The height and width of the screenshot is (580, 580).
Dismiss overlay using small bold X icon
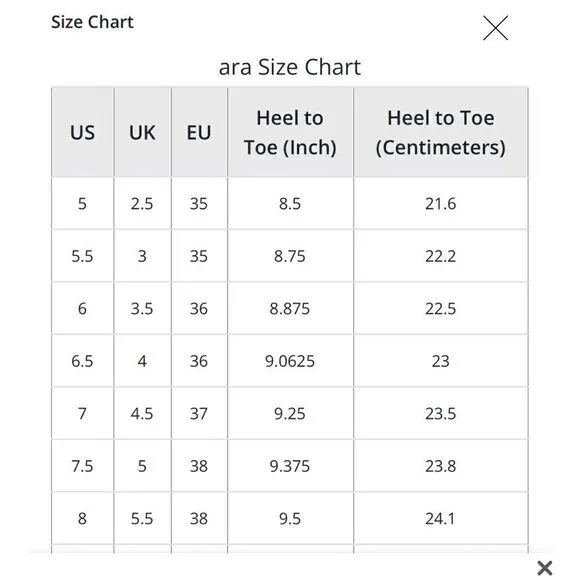click(544, 568)
